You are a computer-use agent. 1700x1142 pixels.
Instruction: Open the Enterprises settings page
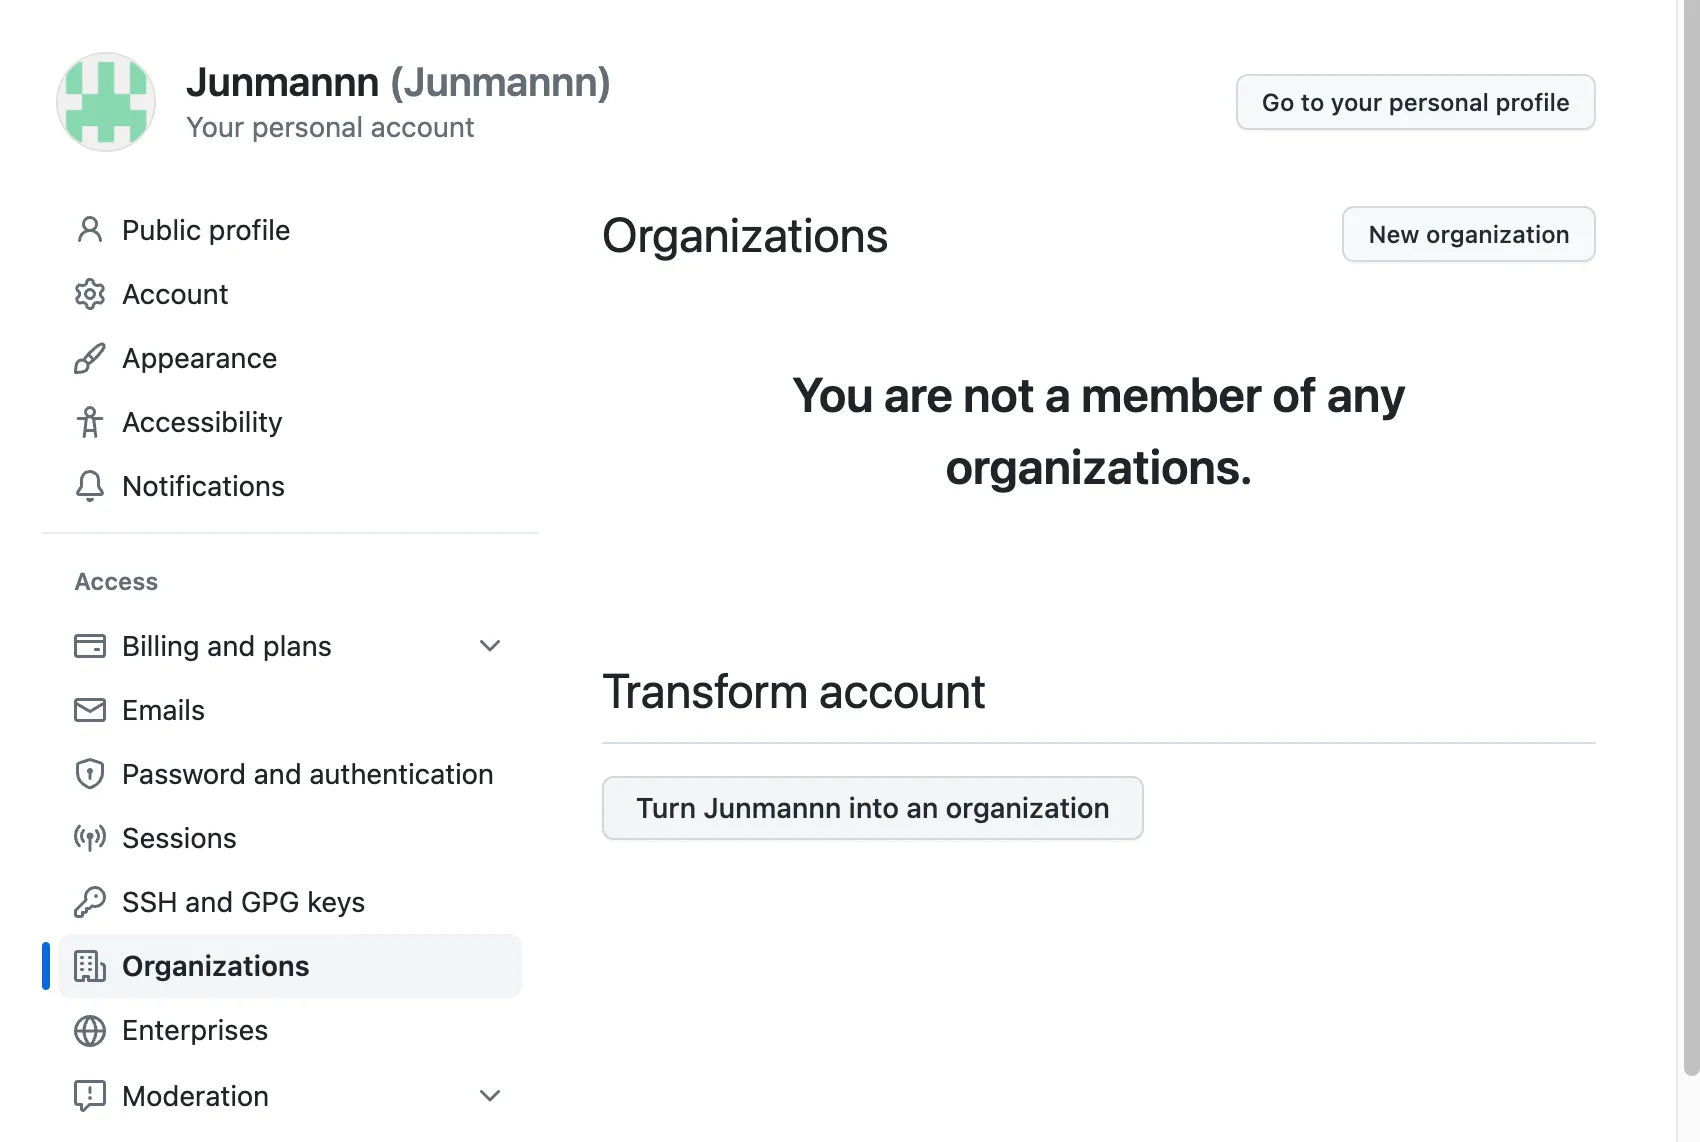click(x=290, y=1030)
